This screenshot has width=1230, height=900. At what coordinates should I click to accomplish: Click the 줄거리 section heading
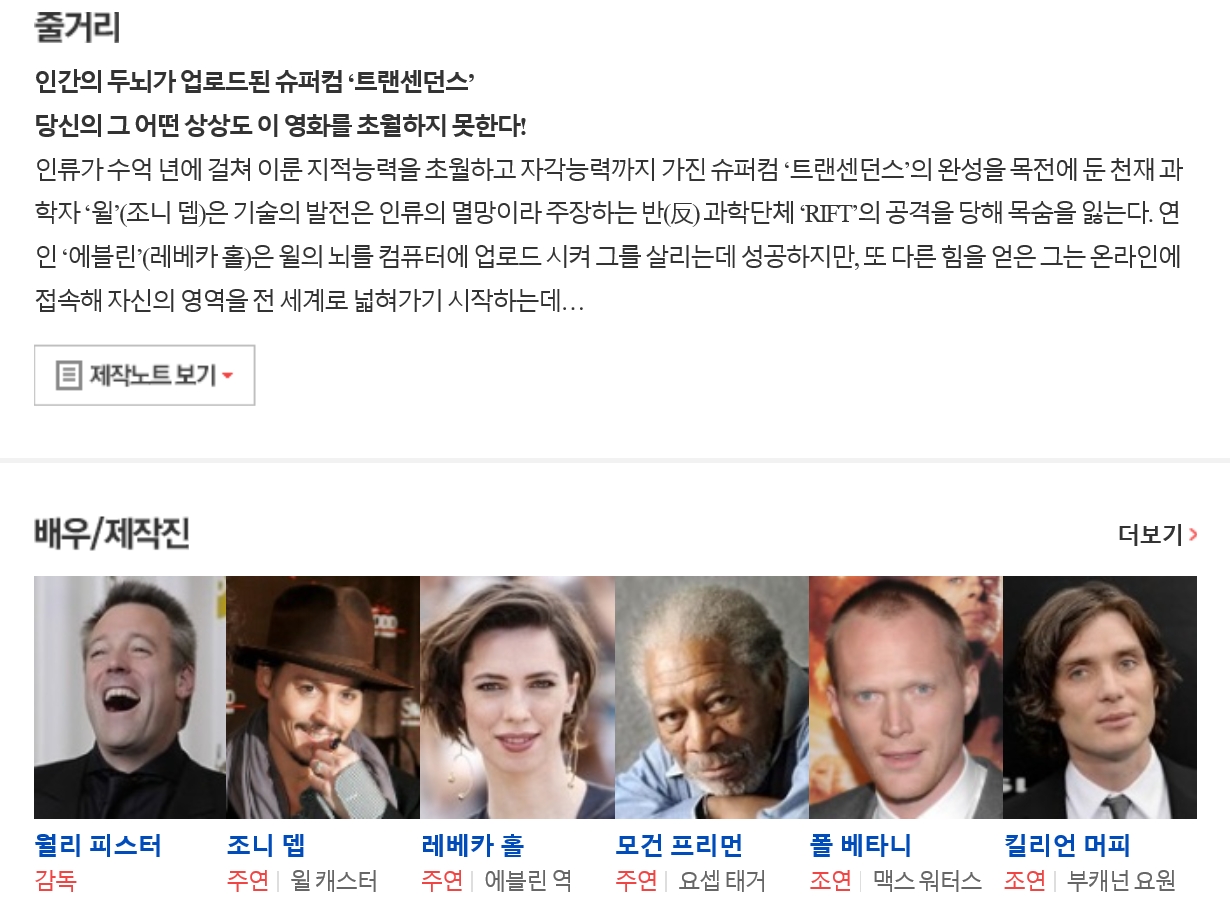pos(77,26)
